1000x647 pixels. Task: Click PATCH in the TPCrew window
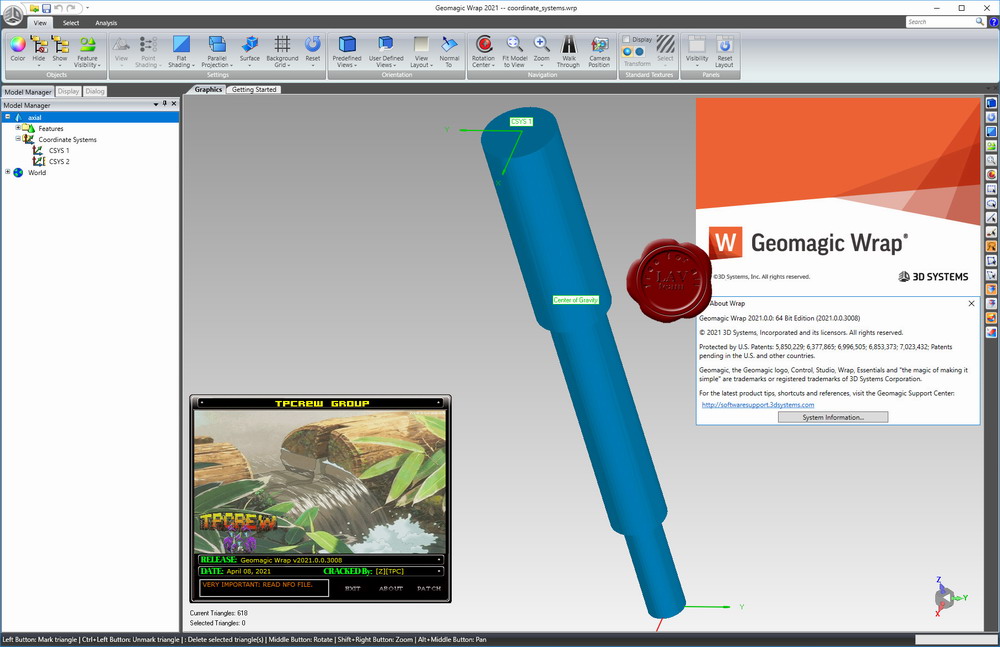429,588
